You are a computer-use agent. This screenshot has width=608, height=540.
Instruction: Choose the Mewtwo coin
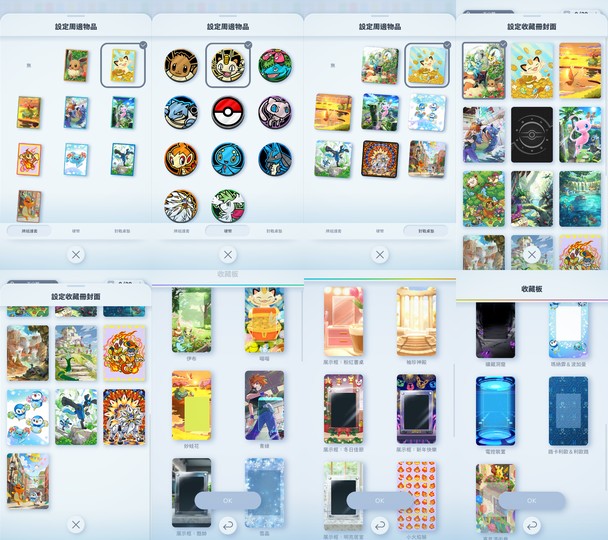pos(275,112)
